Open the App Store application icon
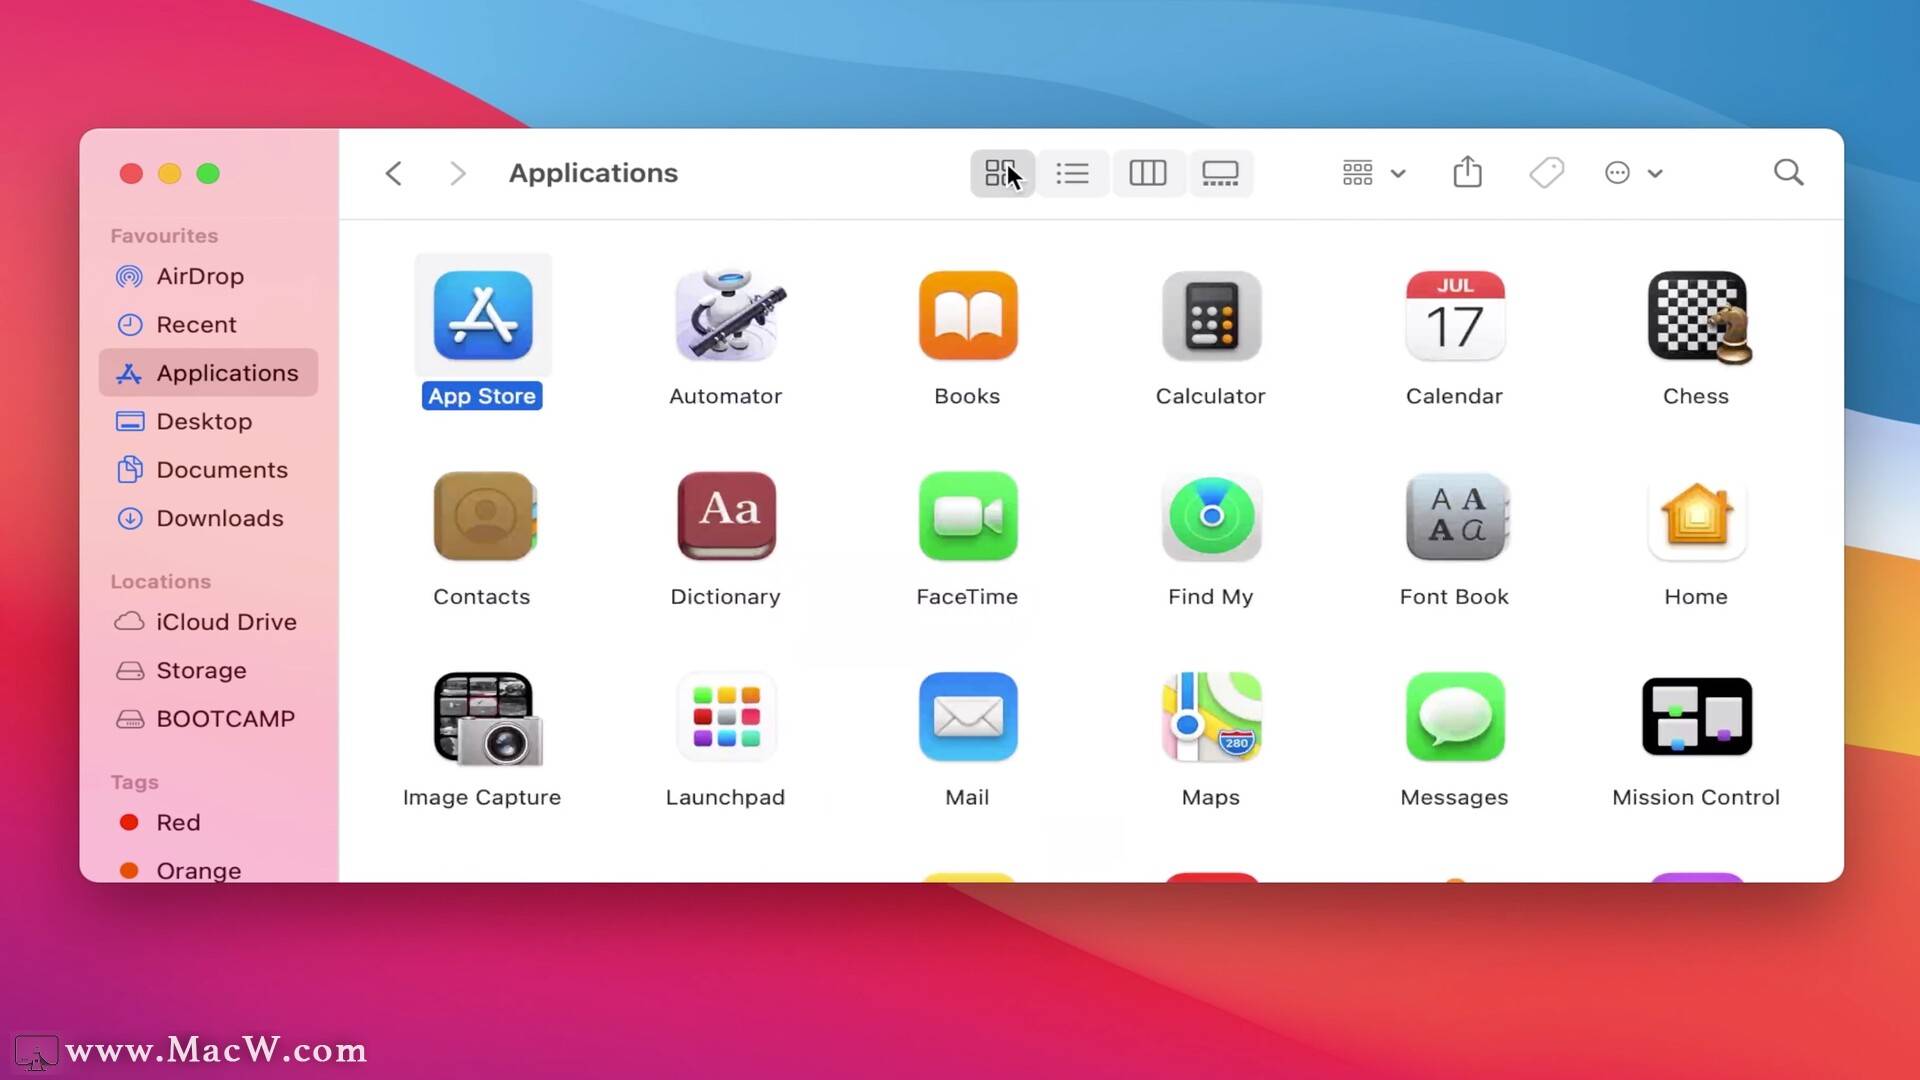 pyautogui.click(x=483, y=316)
